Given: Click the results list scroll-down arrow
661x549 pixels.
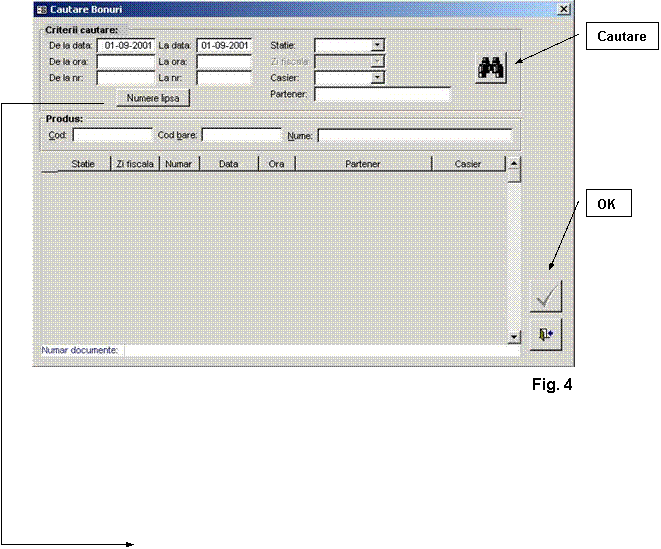Looking at the screenshot, I should coord(514,337).
